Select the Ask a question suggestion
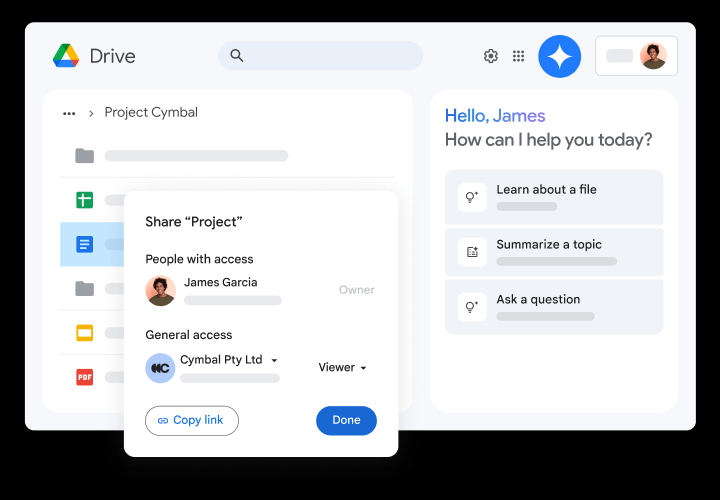The width and height of the screenshot is (720, 500). click(554, 307)
